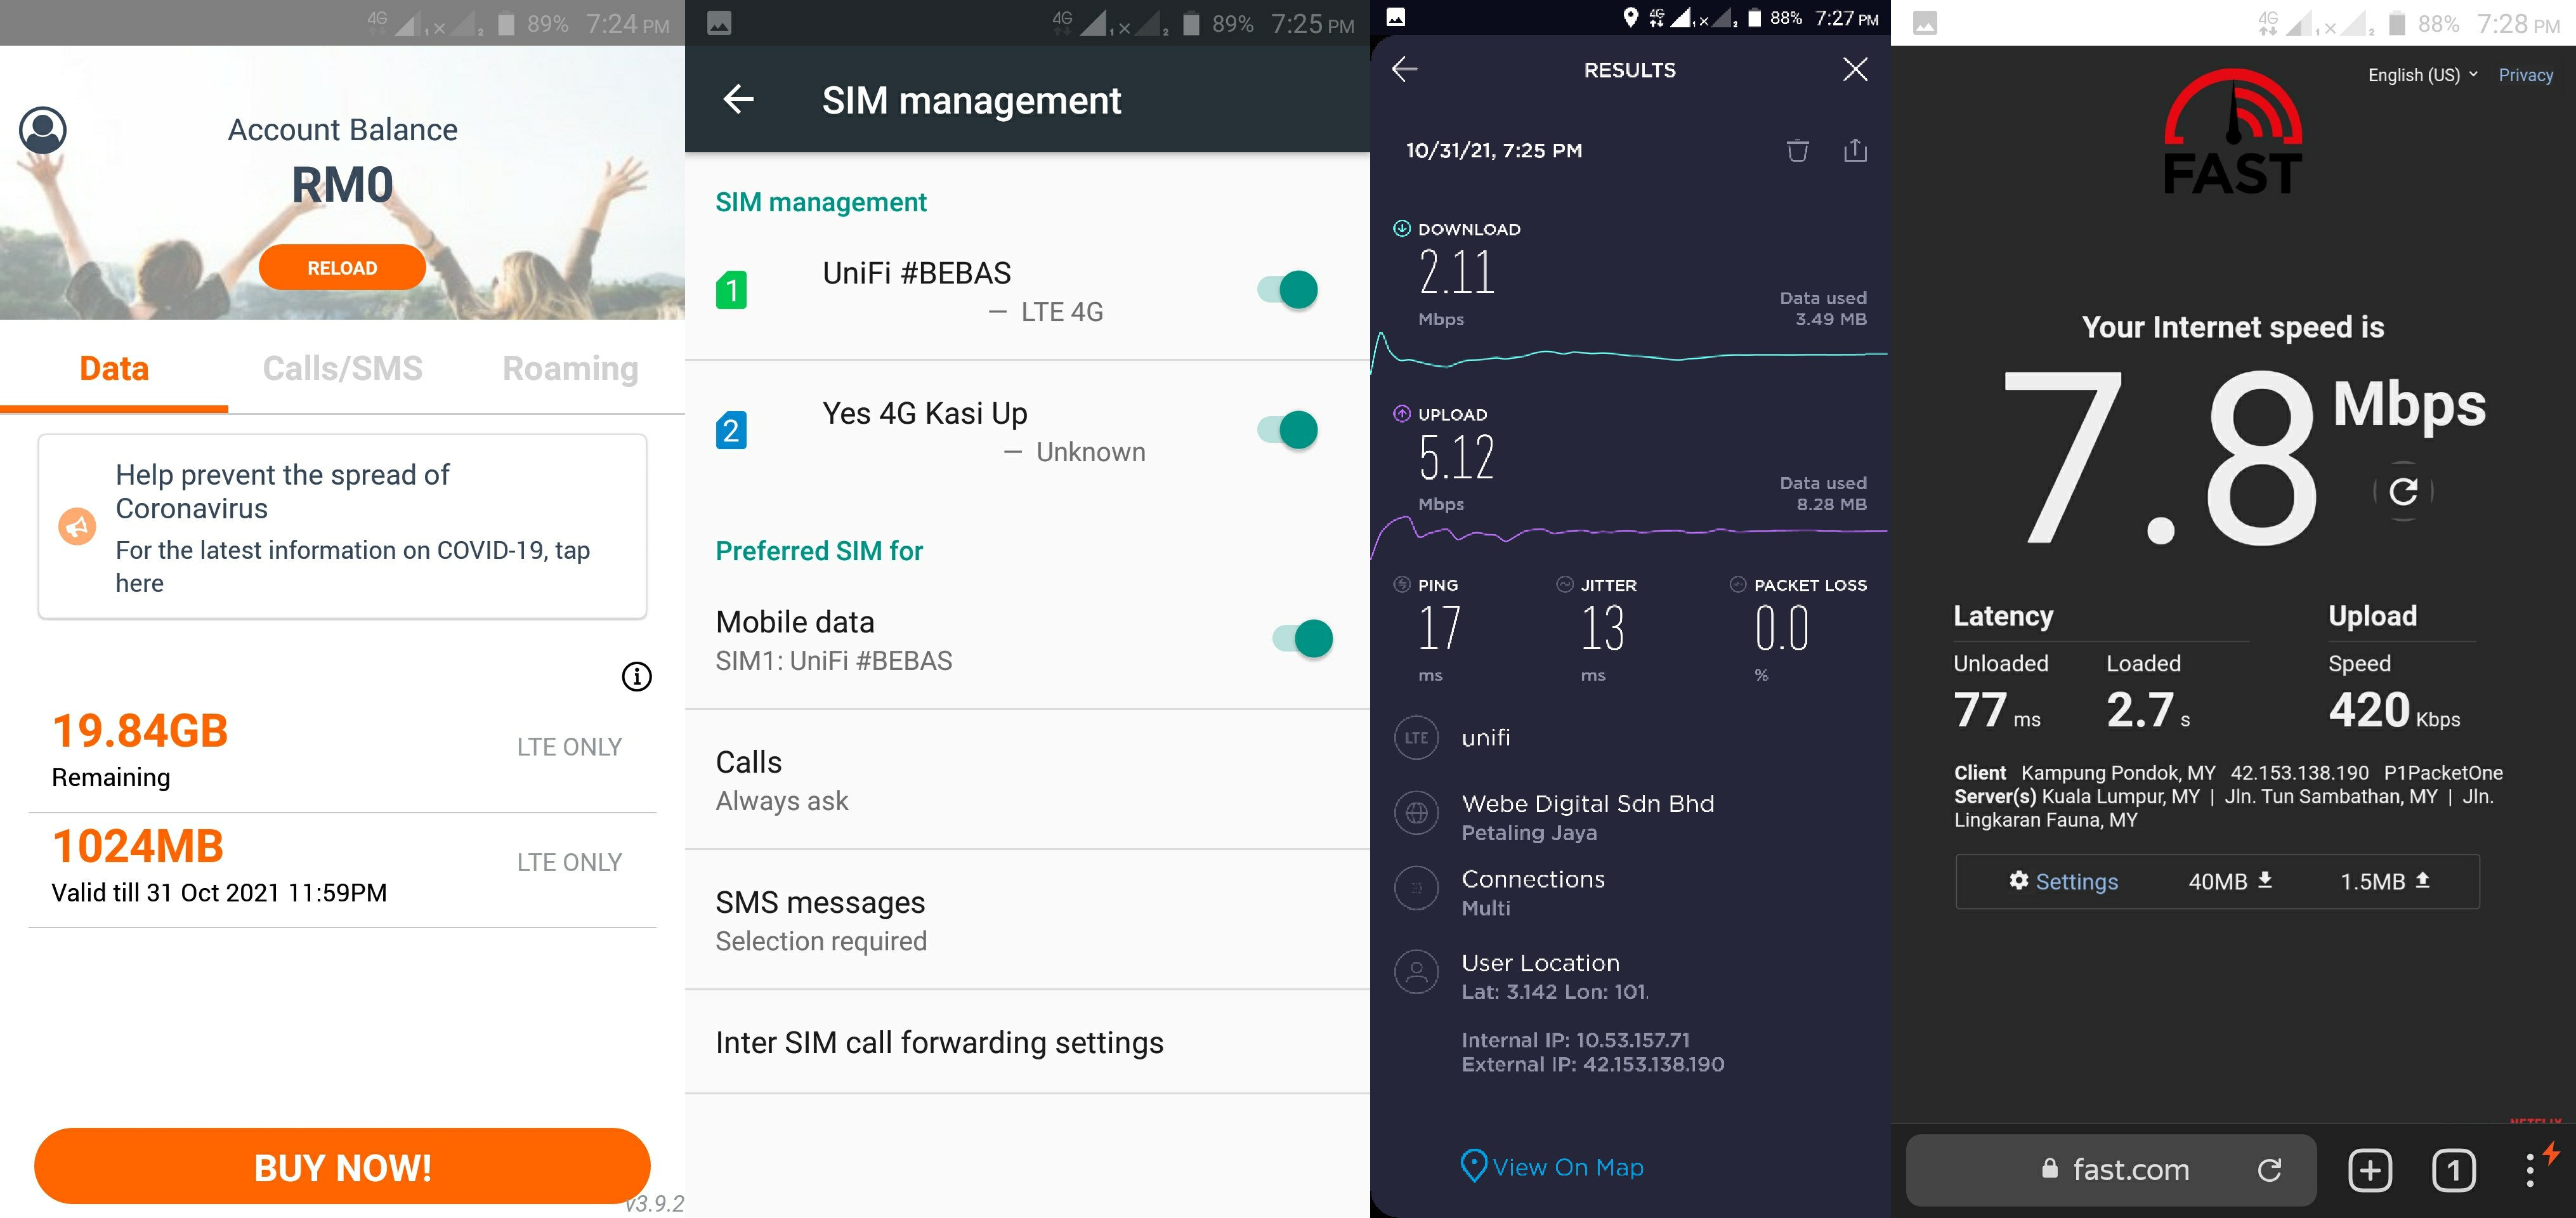Tap the ping icon
Viewport: 2576px width, 1218px height.
tap(1402, 585)
